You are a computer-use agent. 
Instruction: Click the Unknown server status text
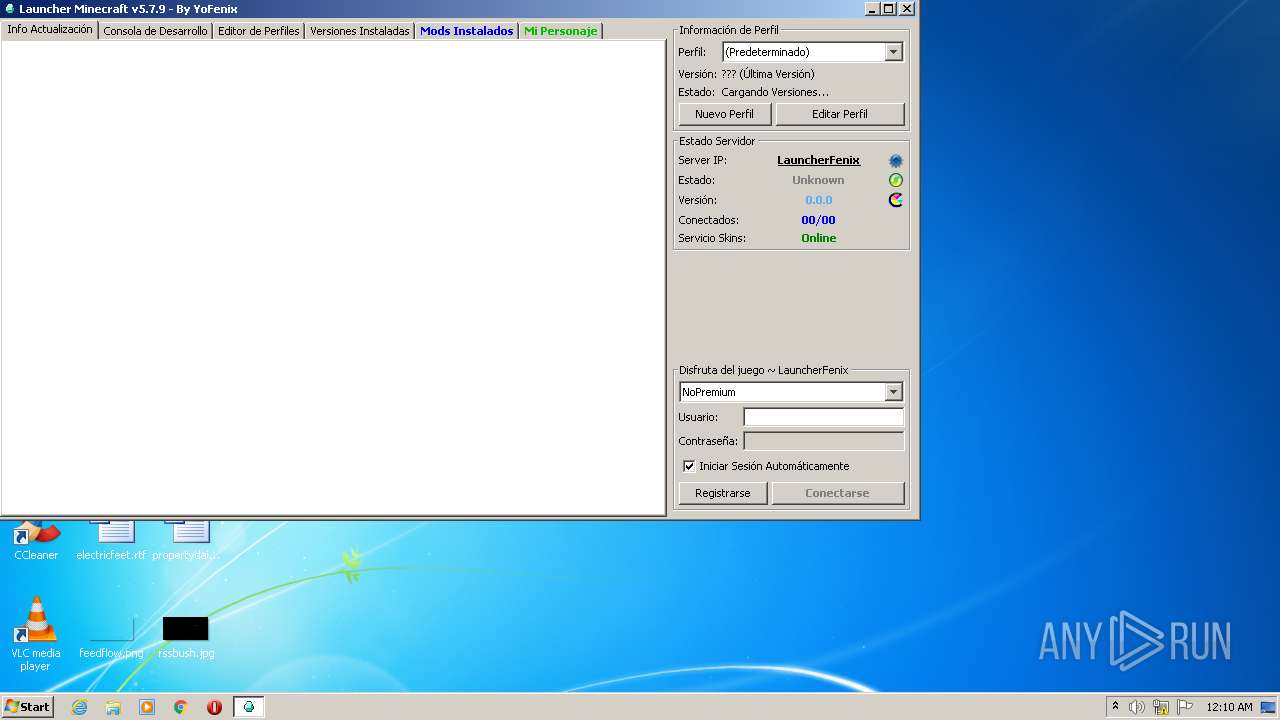pos(818,180)
